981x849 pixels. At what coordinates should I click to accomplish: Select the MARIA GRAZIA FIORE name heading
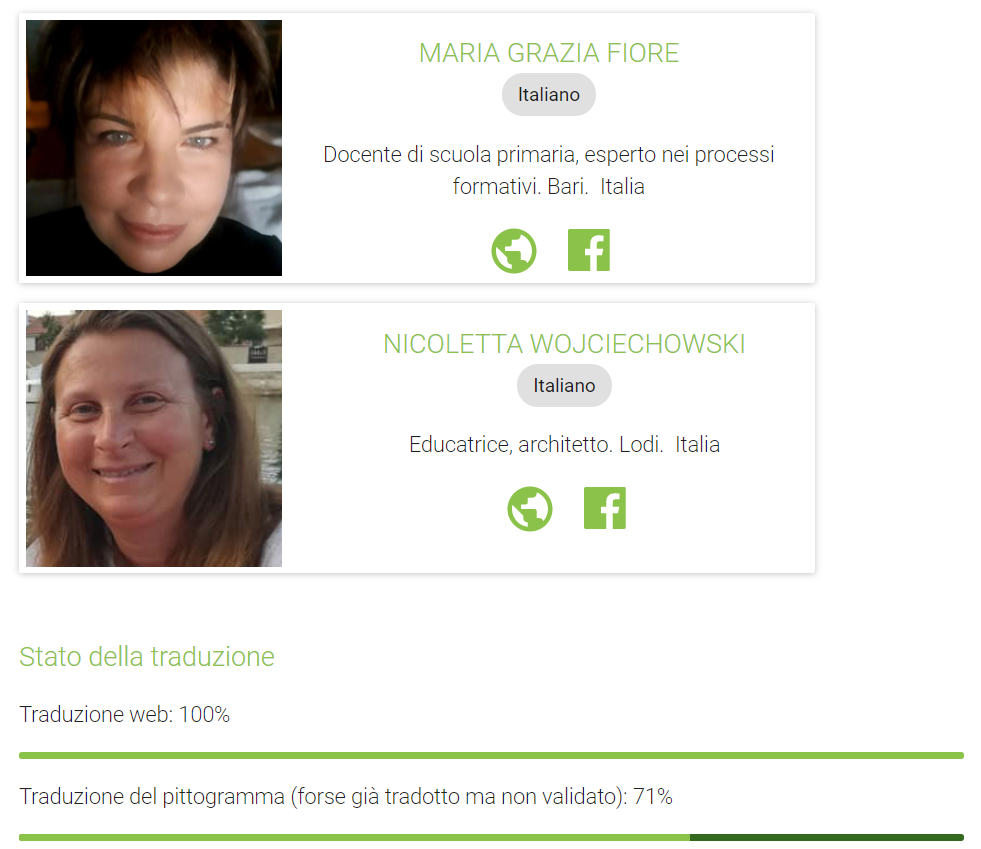[x=549, y=53]
